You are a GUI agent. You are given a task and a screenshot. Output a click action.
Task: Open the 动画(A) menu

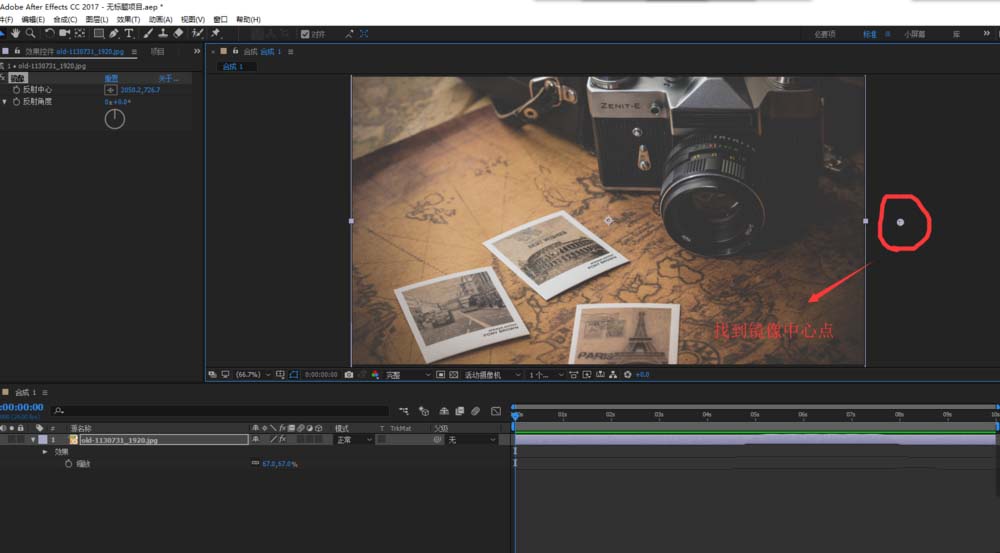(x=160, y=19)
